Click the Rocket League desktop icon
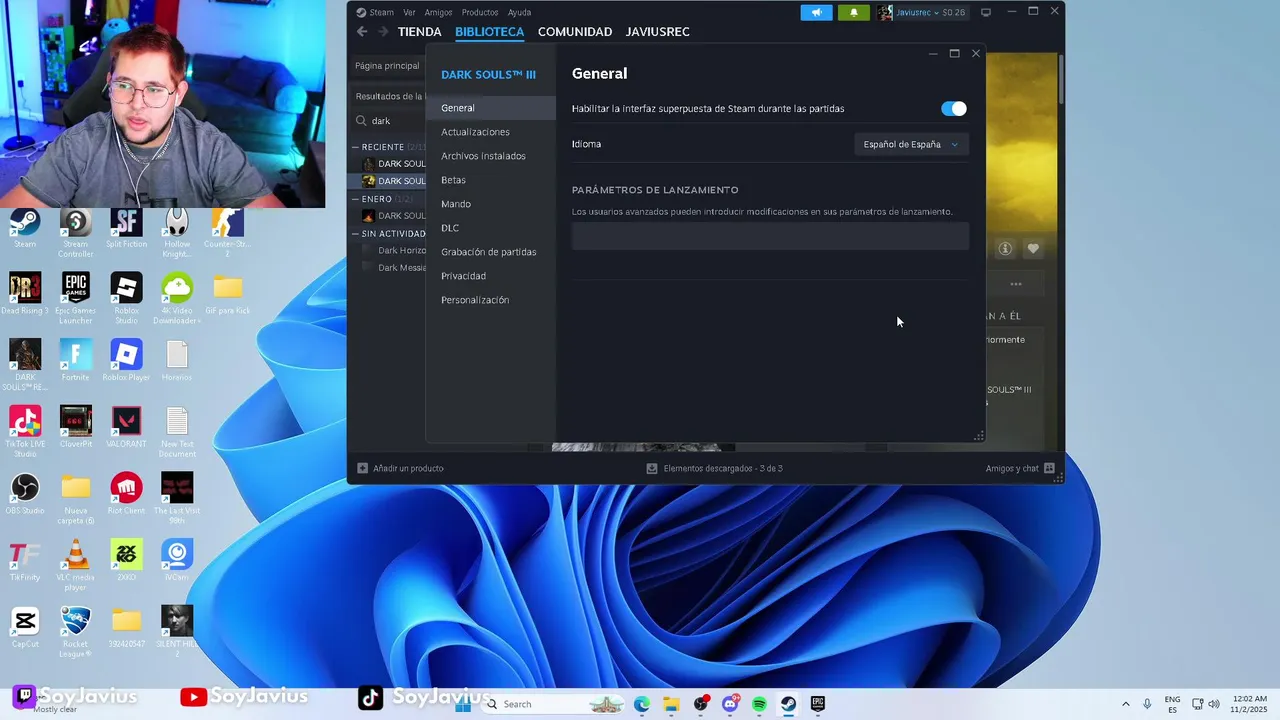The height and width of the screenshot is (720, 1280). click(x=76, y=631)
